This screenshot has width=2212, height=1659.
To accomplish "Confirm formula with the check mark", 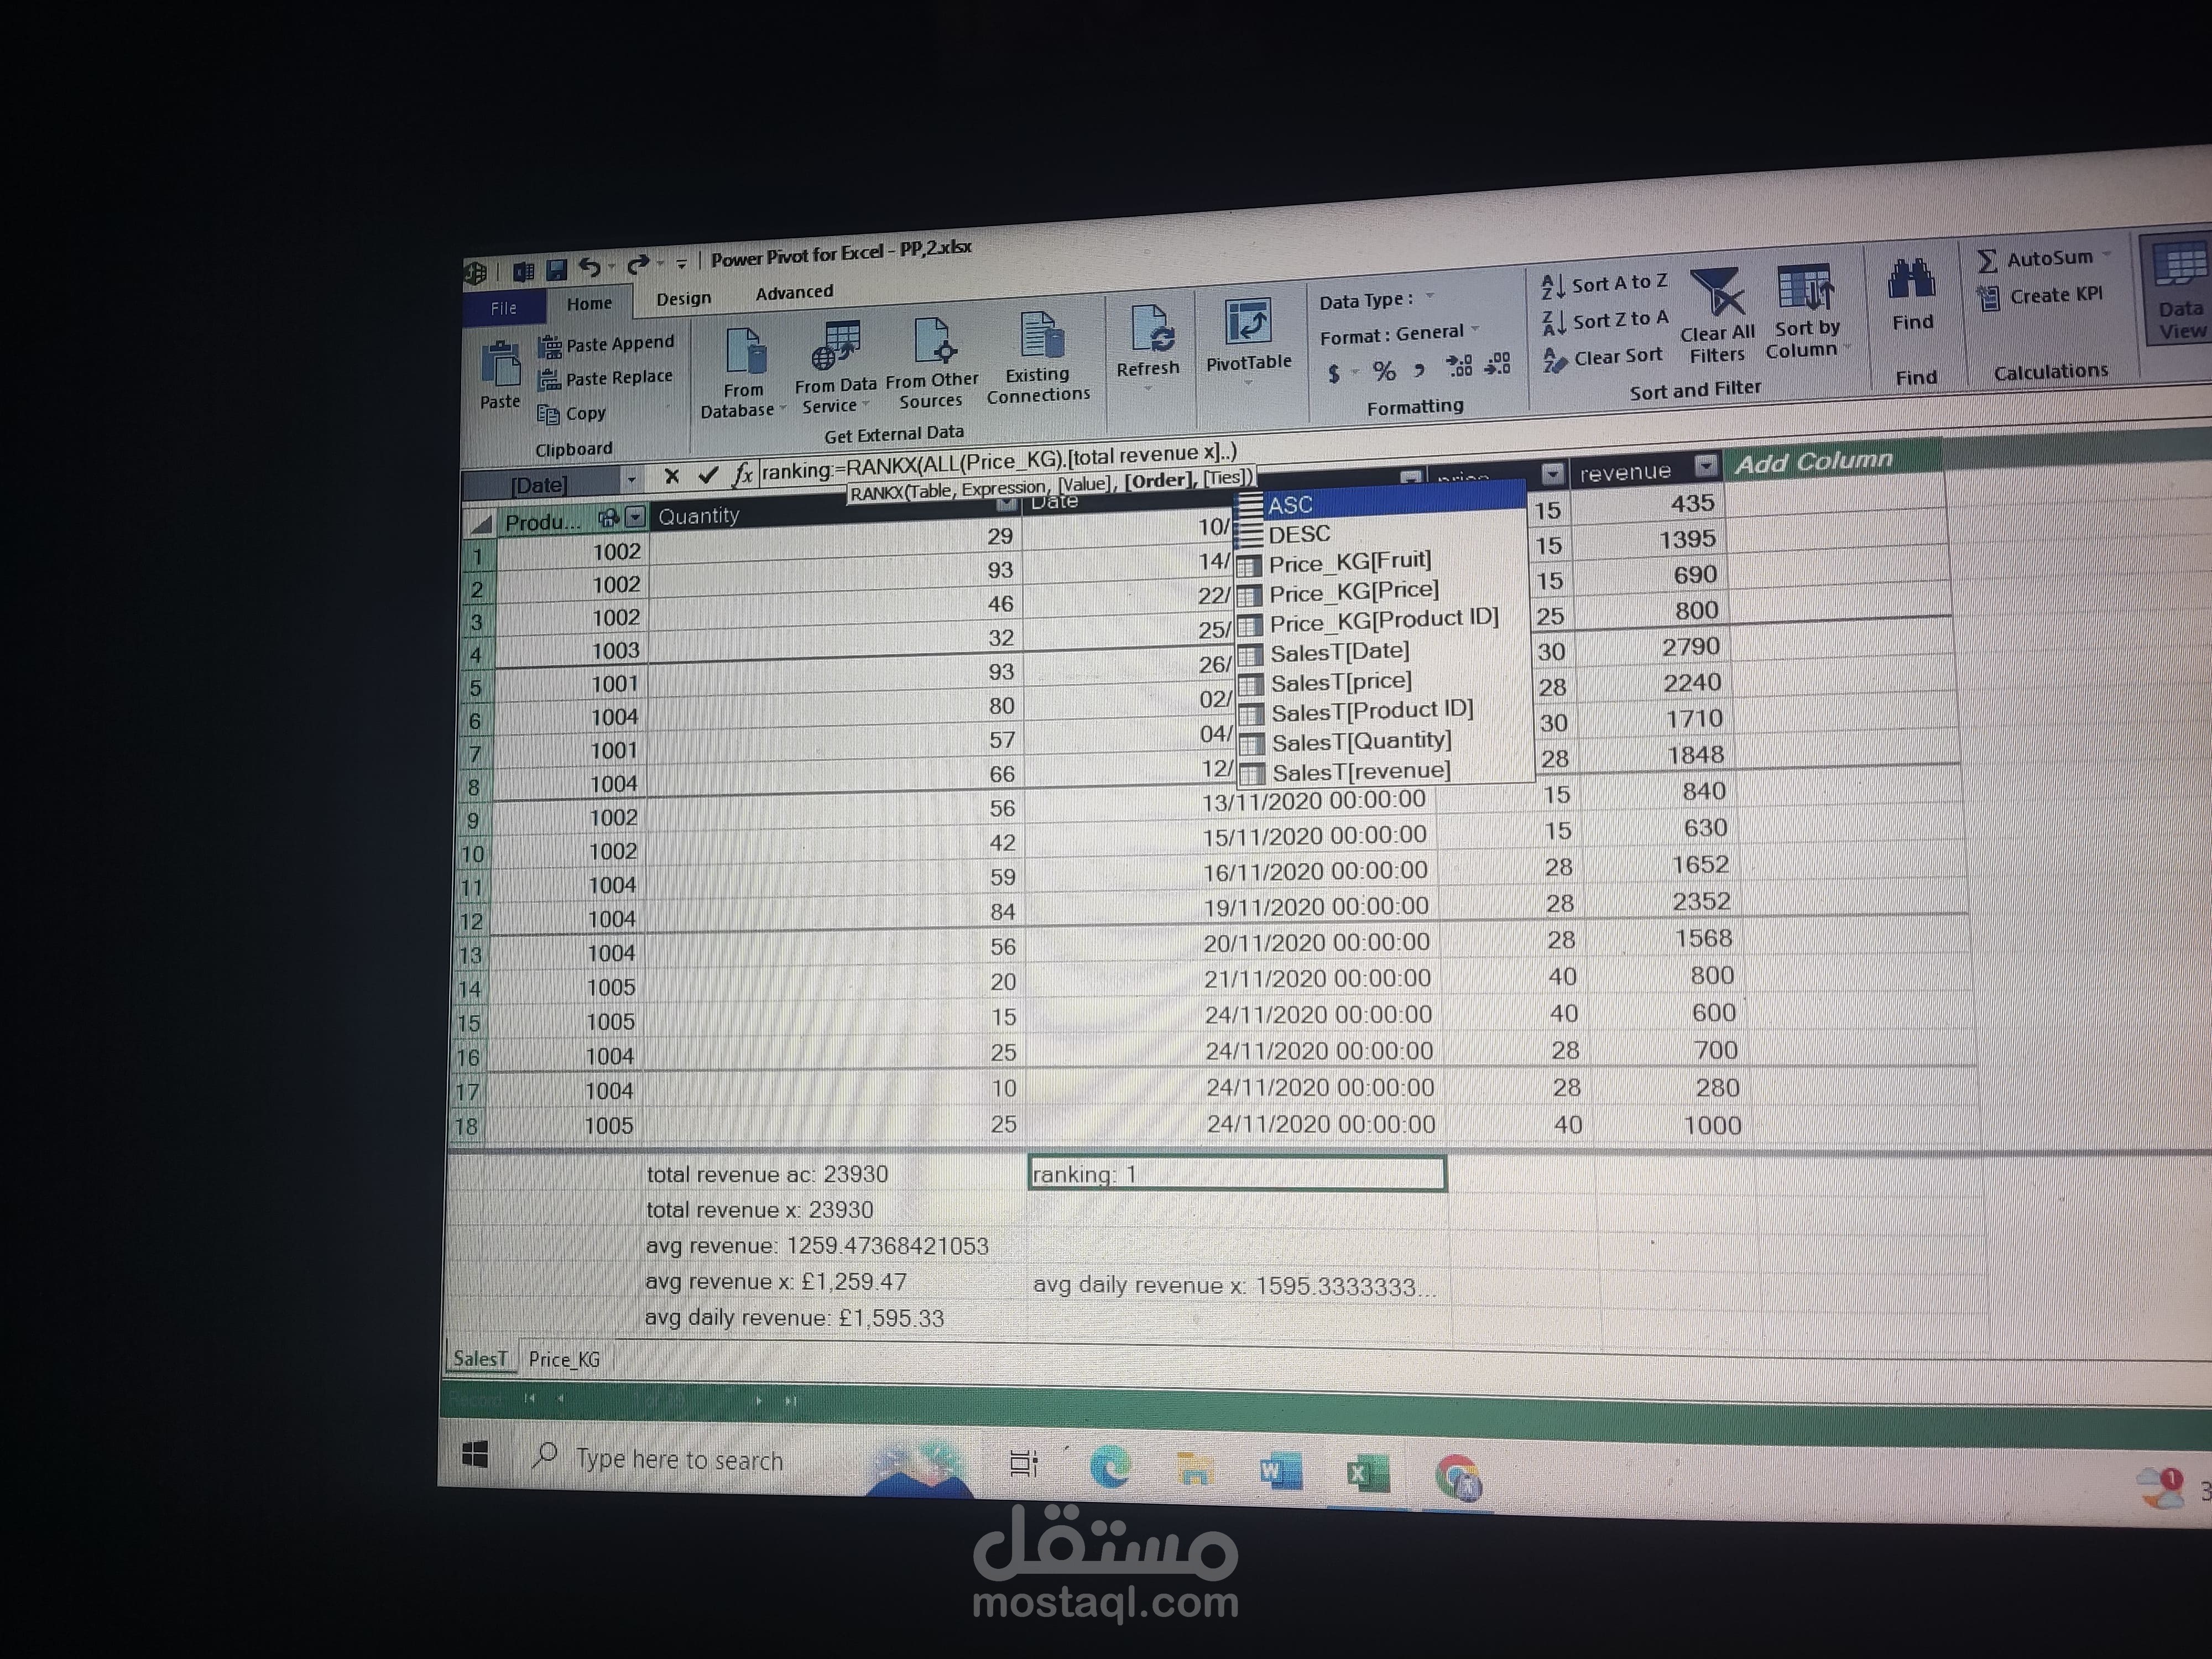I will 708,474.
